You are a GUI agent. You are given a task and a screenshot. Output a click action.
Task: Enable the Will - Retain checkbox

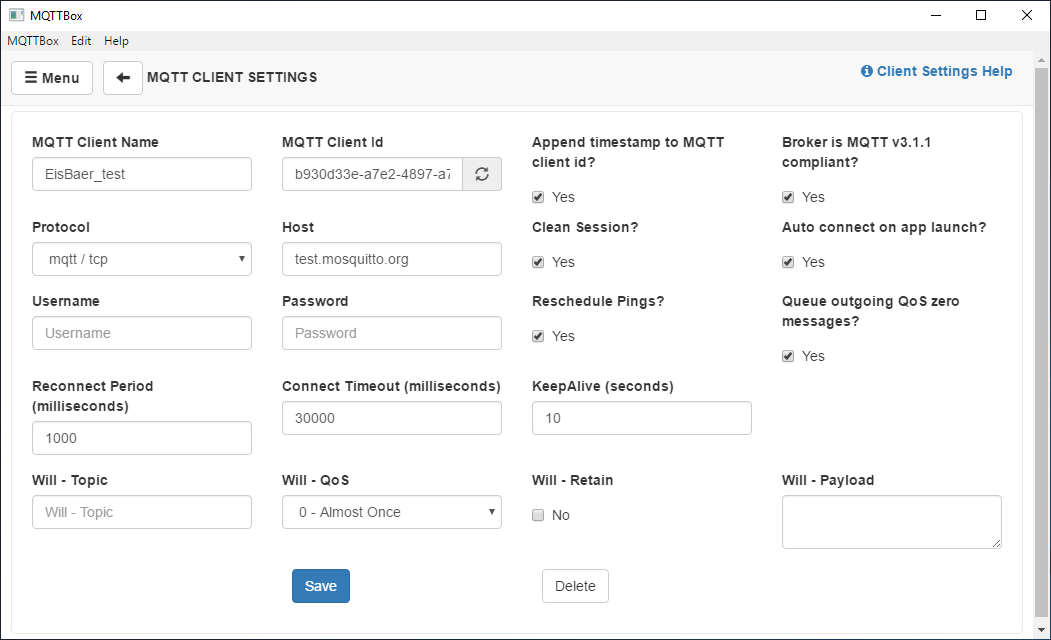coord(538,515)
